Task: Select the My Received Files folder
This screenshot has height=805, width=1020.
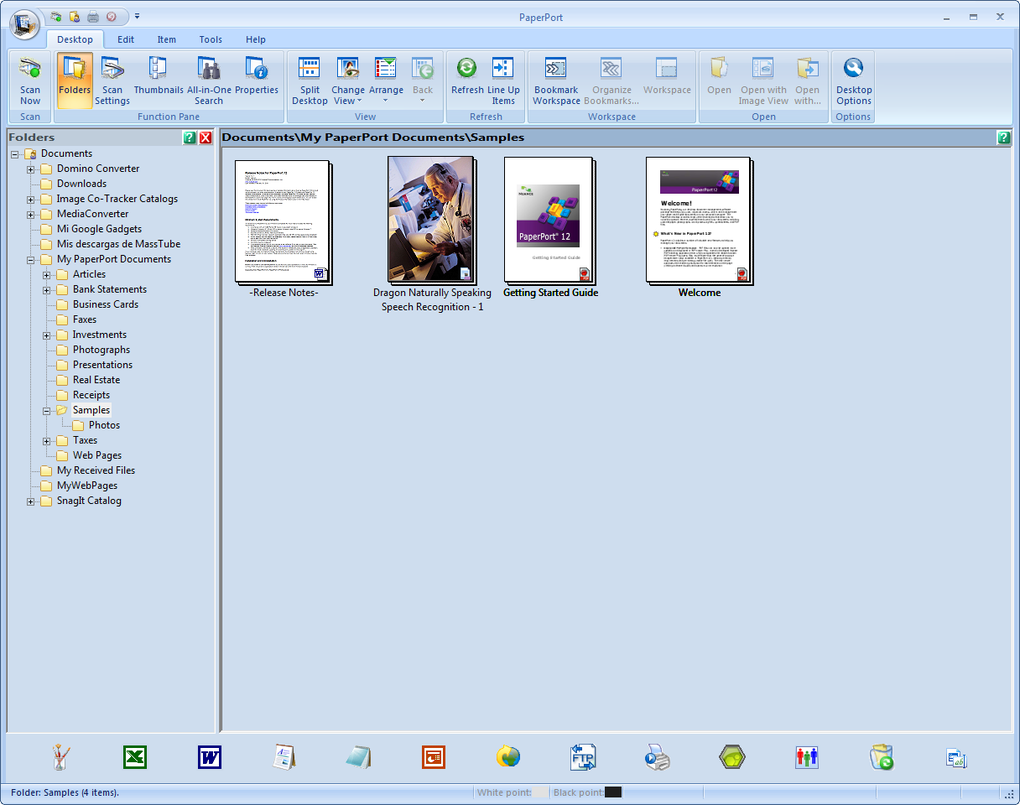Action: coord(96,471)
